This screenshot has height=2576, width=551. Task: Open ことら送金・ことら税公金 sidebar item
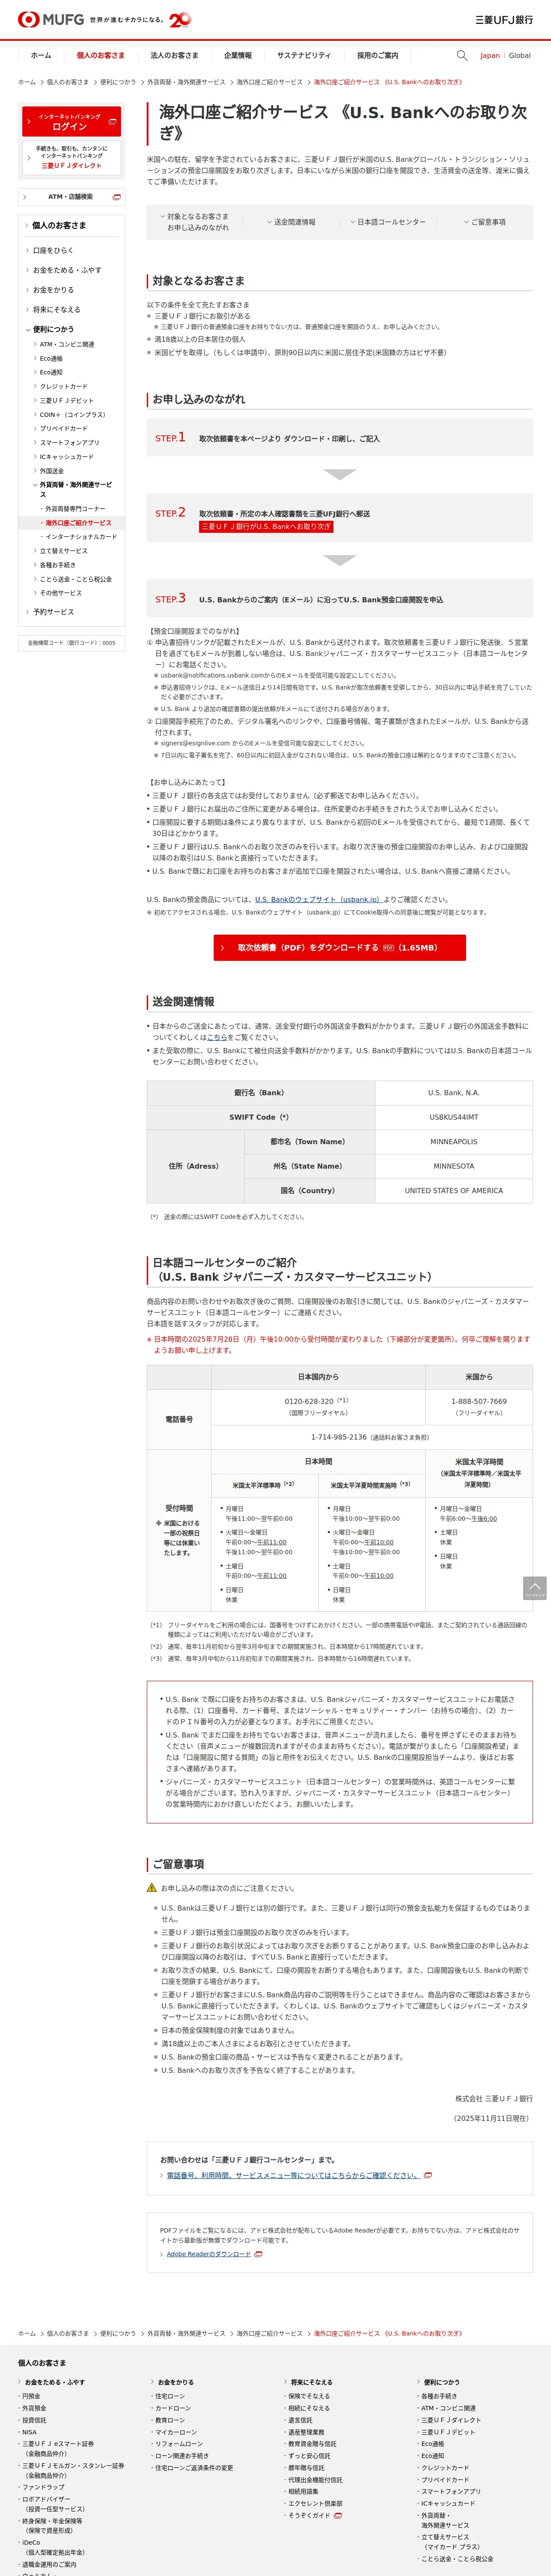tap(75, 579)
